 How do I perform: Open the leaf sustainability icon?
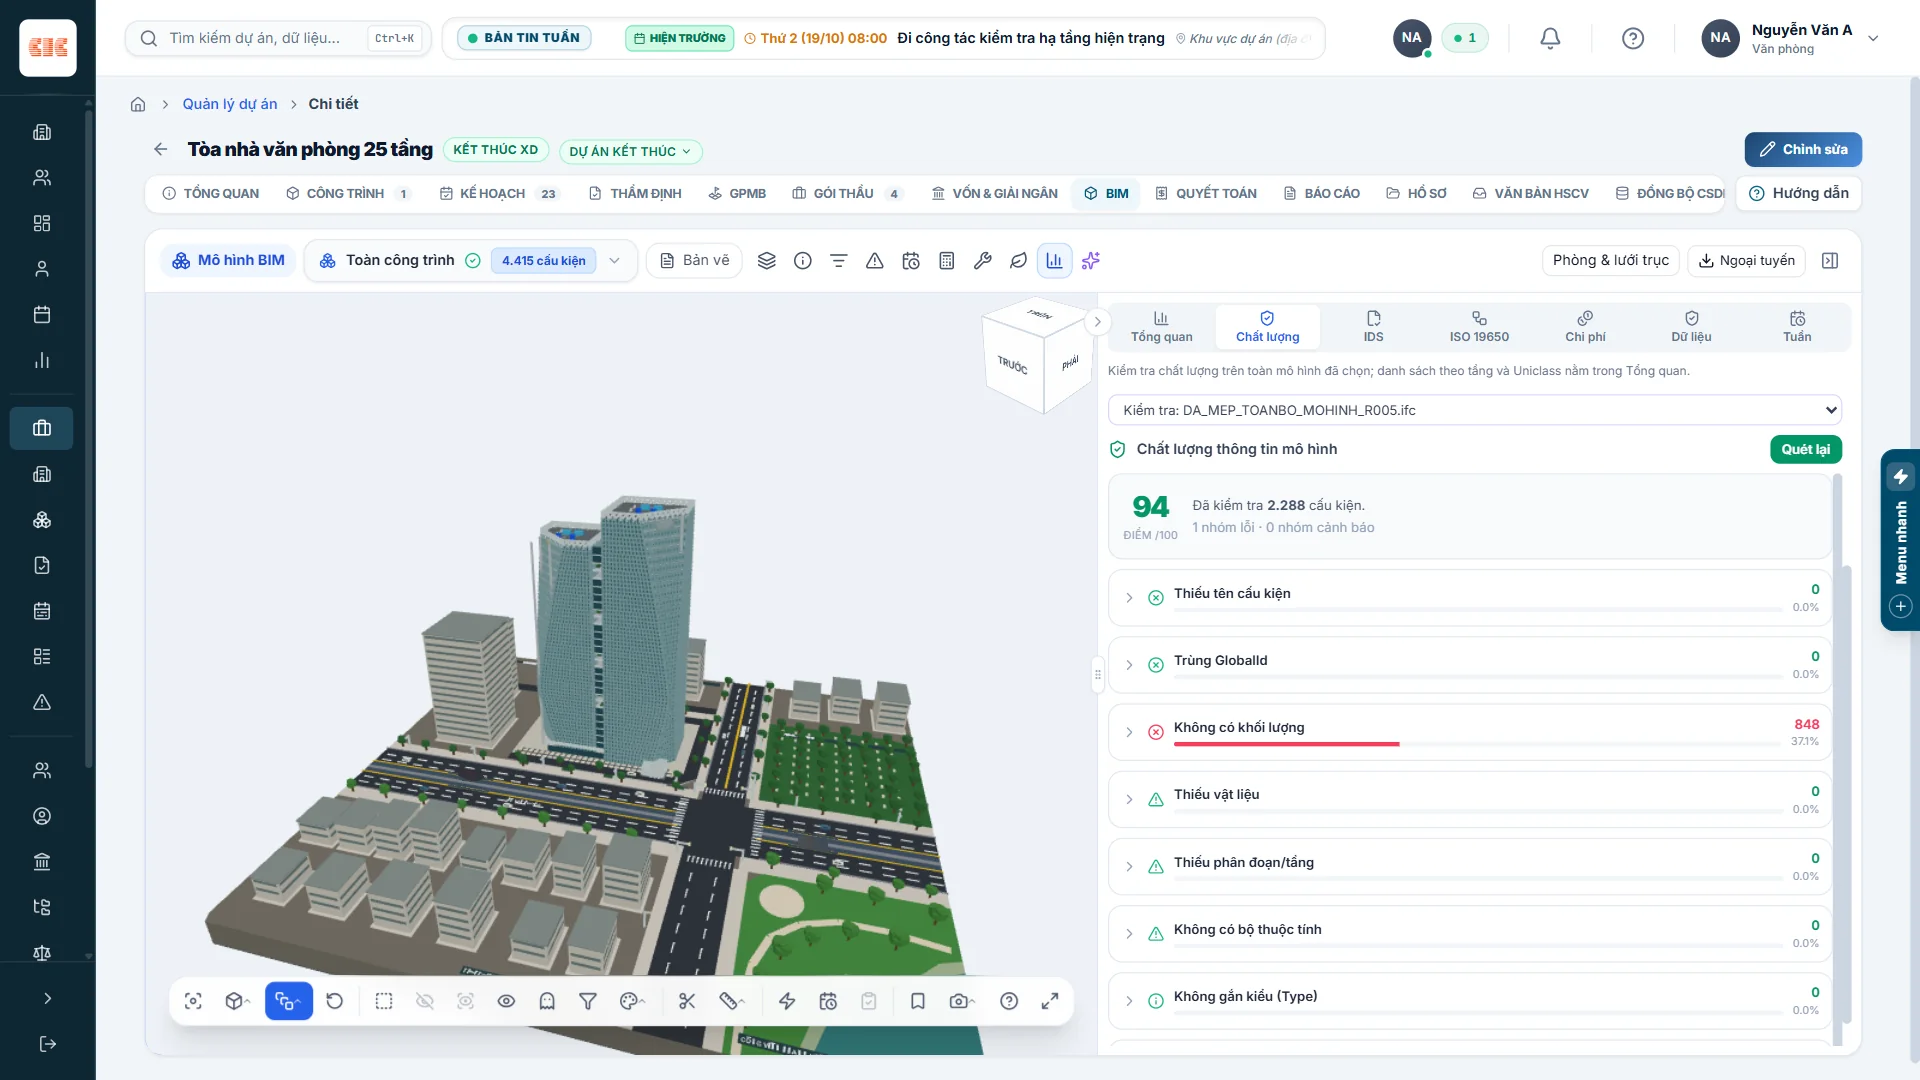pyautogui.click(x=1018, y=261)
